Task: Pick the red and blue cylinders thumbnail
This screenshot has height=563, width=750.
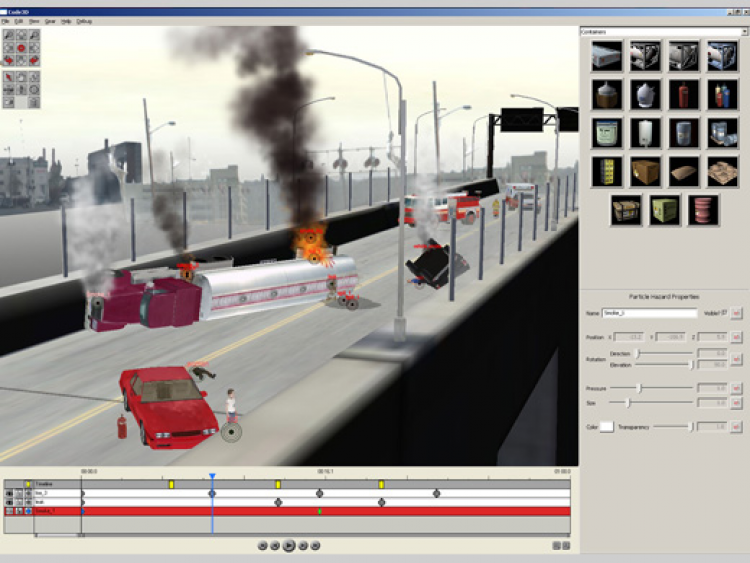Action: 723,94
